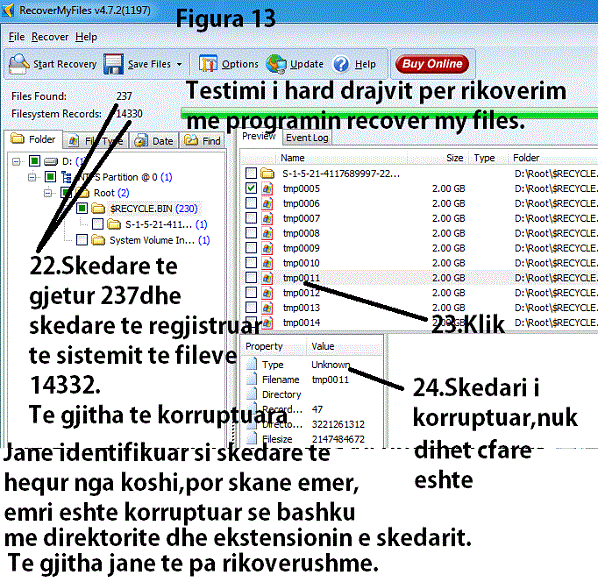598x582 pixels.
Task: Click the Filesize value 2147484672
Action: coord(338,439)
